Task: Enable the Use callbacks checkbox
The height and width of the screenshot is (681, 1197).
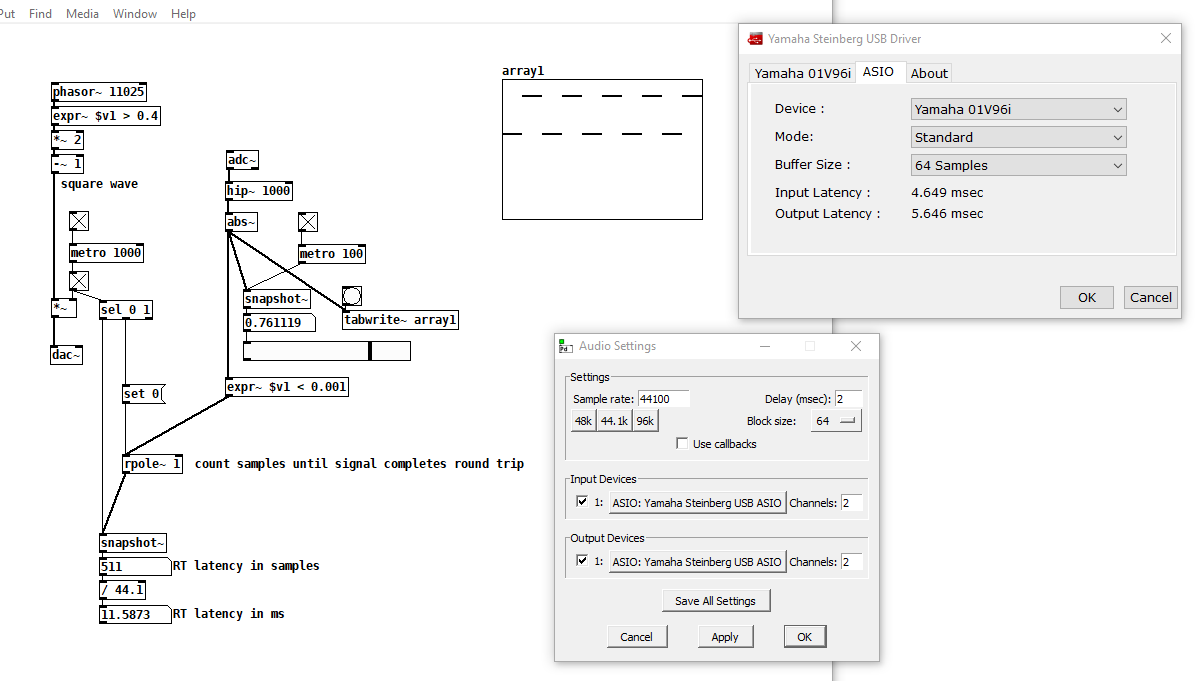Action: tap(682, 444)
